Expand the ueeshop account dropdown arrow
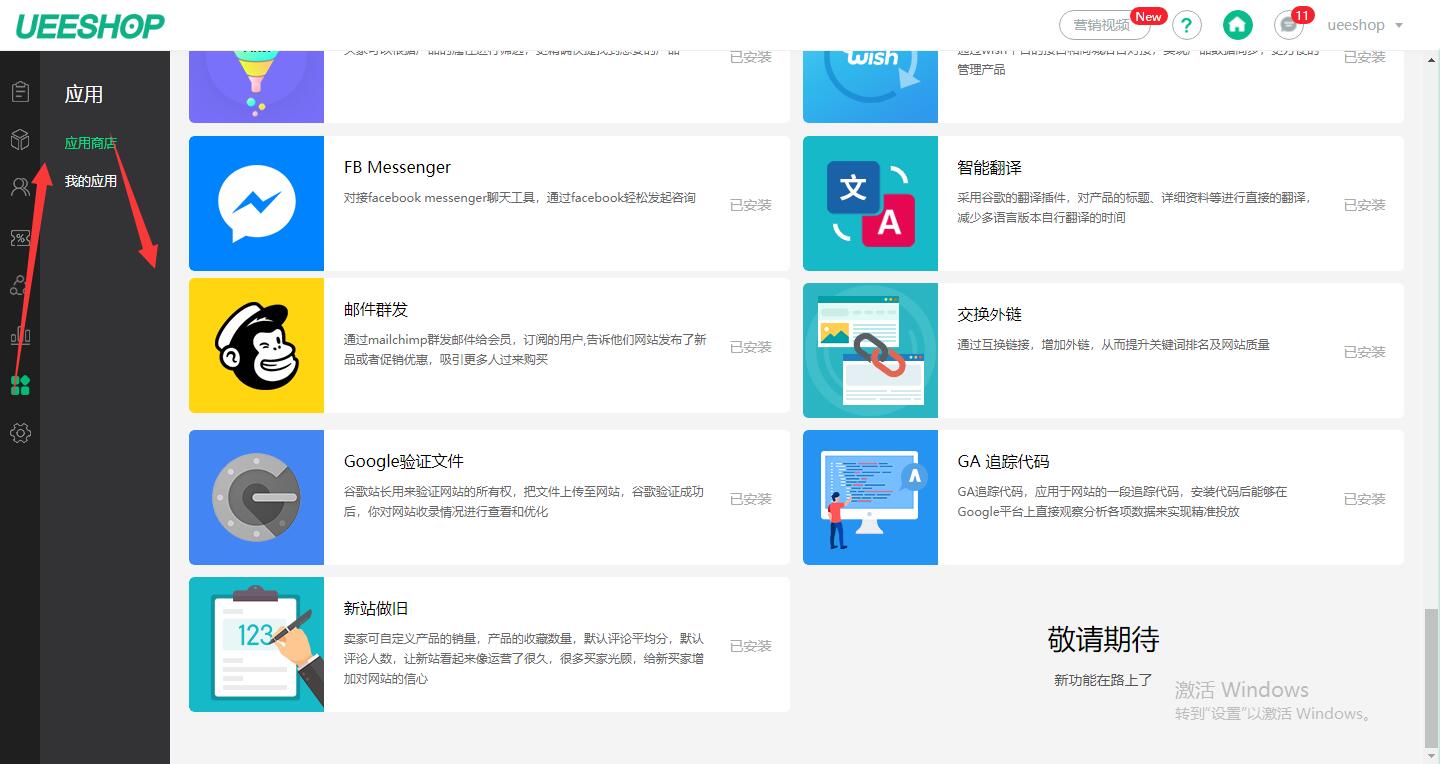Screen dimensions: 1440x764 tap(1399, 26)
